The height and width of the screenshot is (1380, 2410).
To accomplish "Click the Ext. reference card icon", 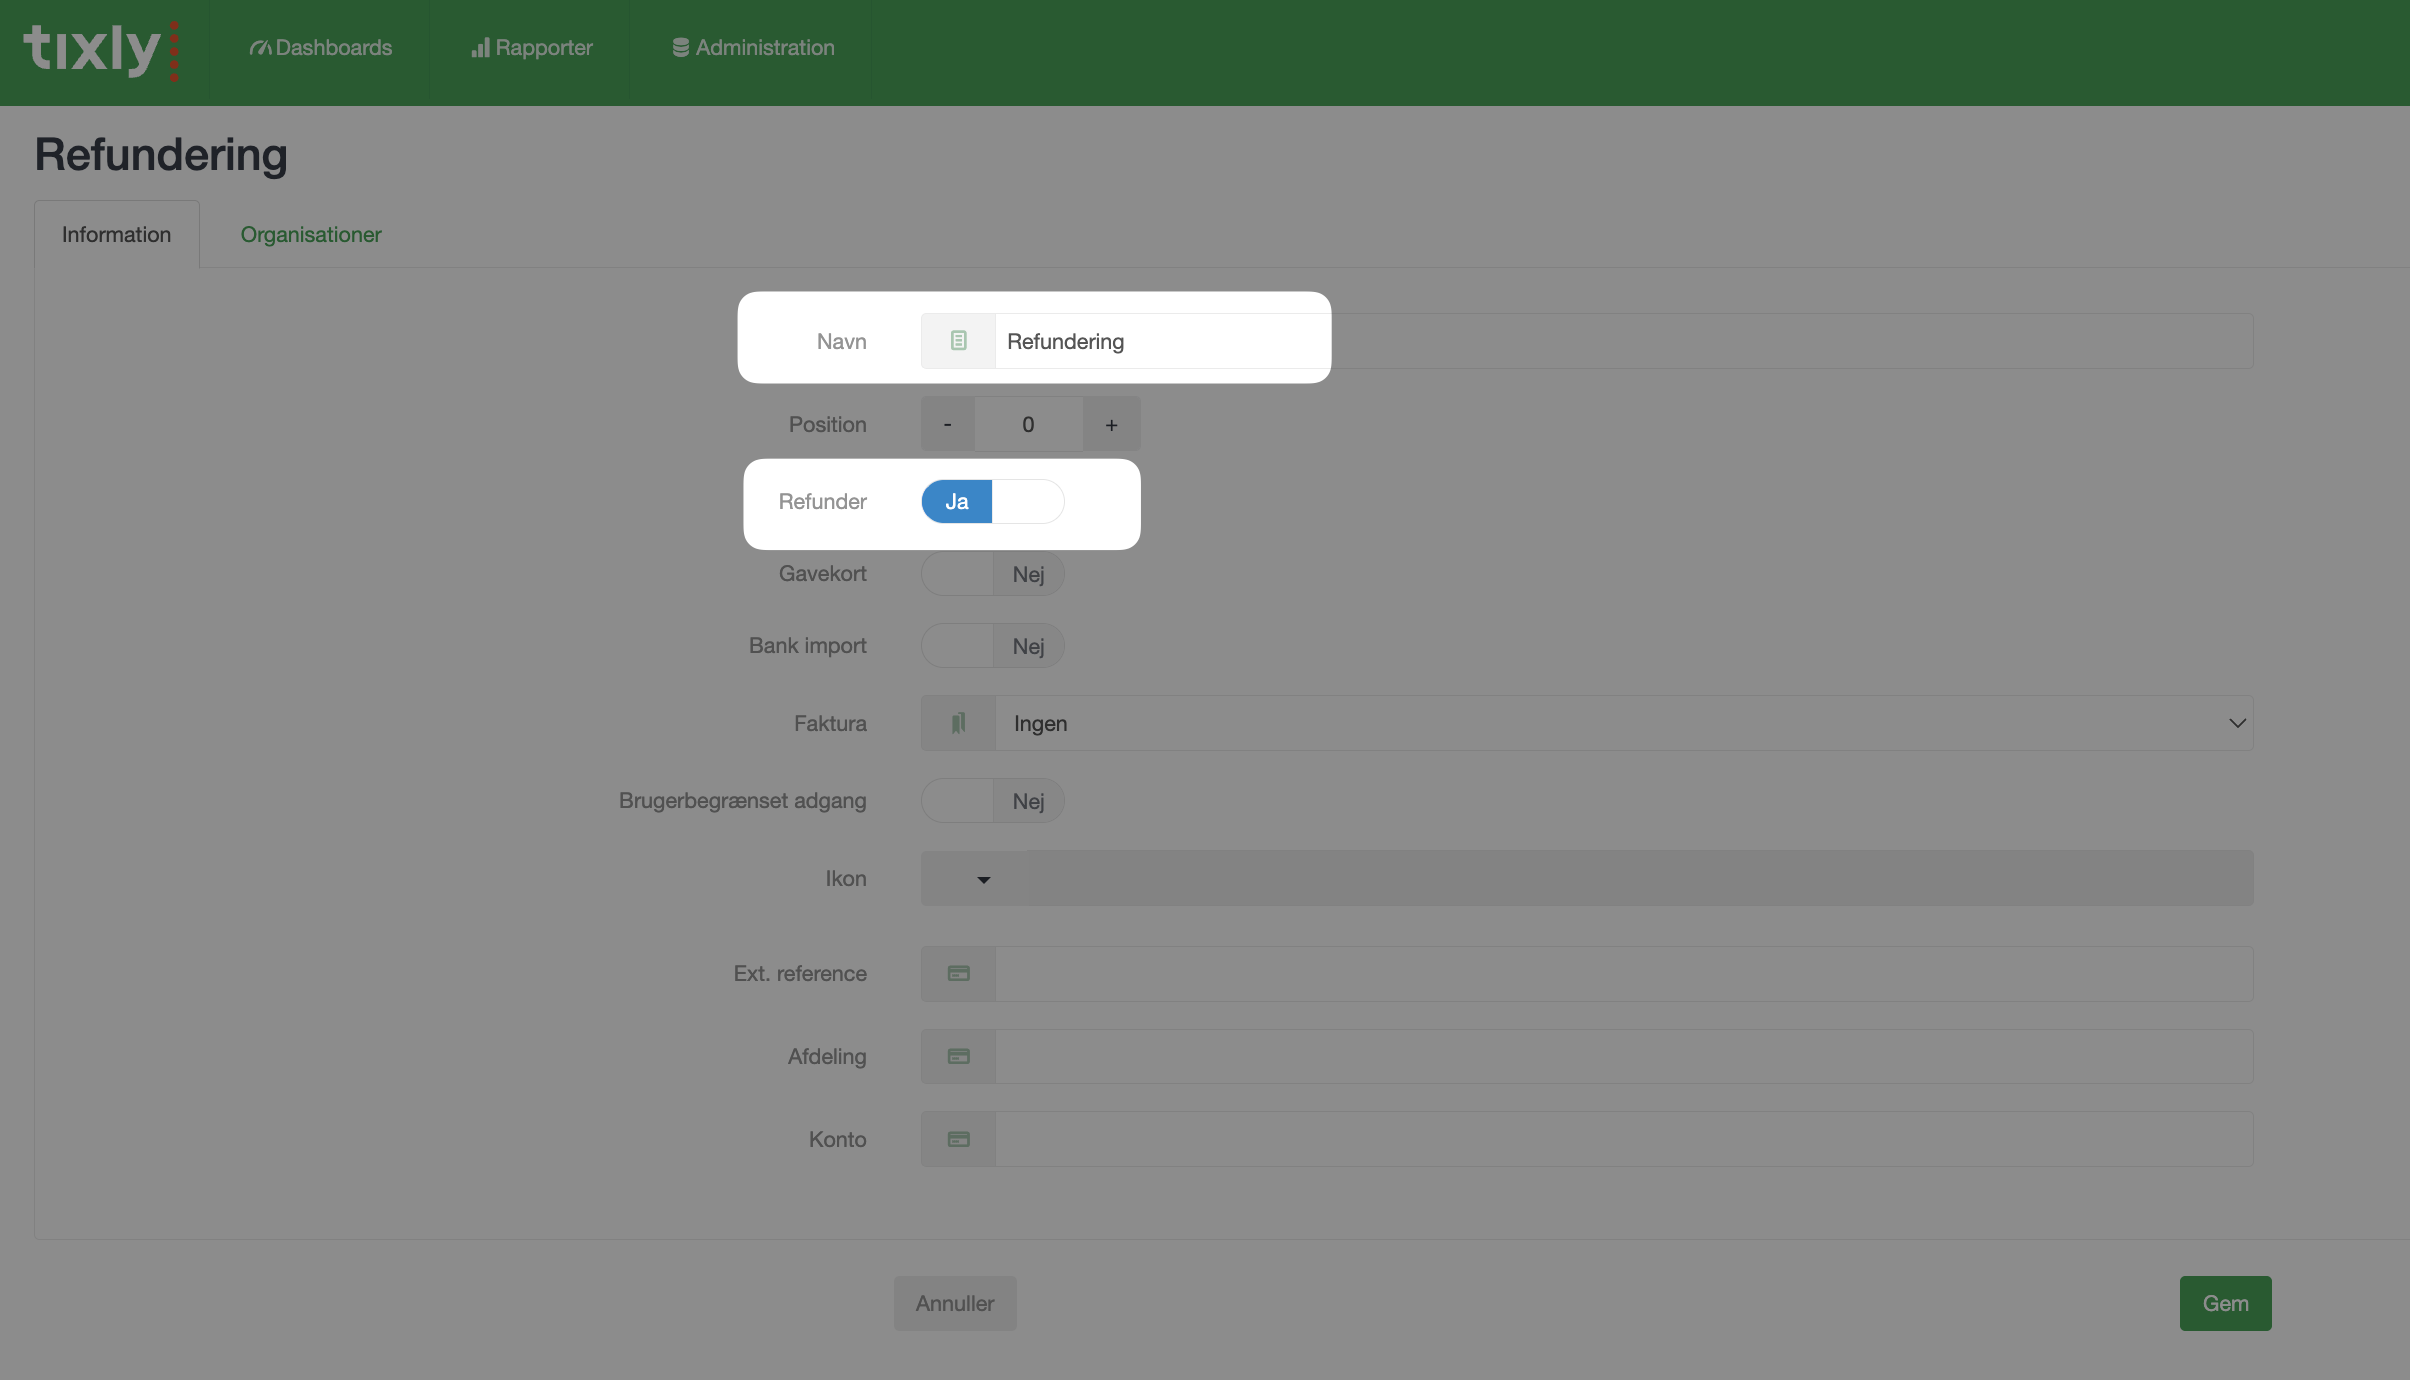I will click(958, 974).
